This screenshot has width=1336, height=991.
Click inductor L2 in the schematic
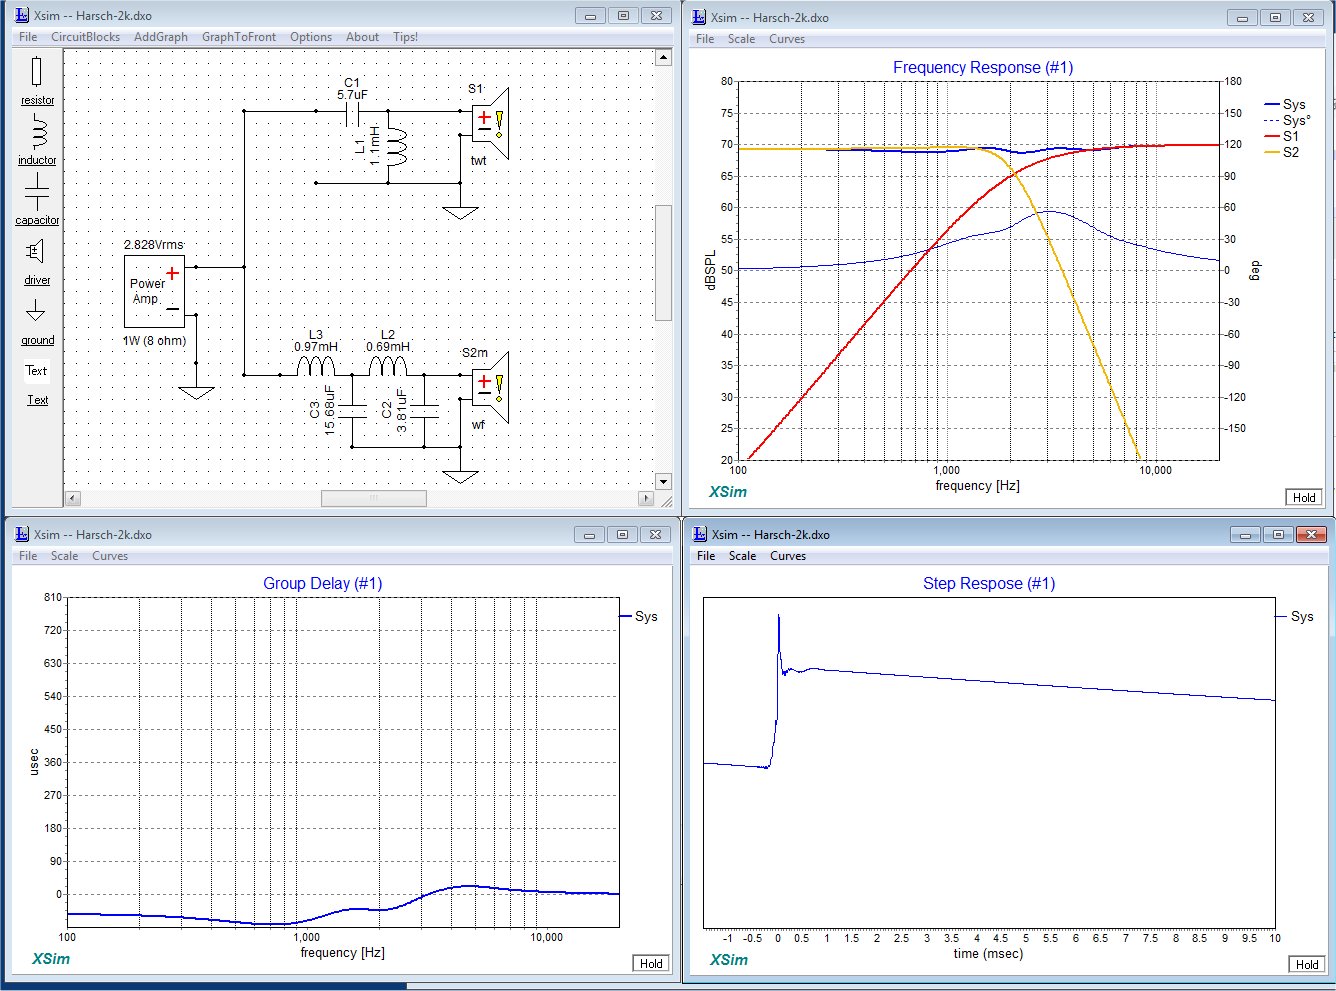point(388,366)
